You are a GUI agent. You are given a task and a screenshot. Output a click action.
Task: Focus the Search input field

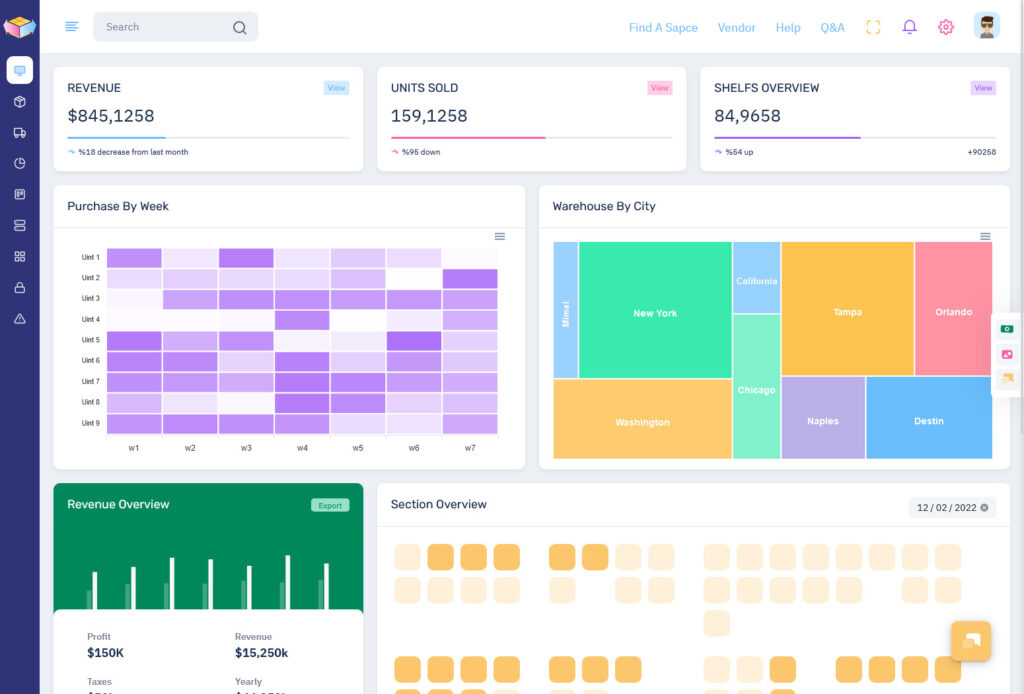(x=176, y=27)
